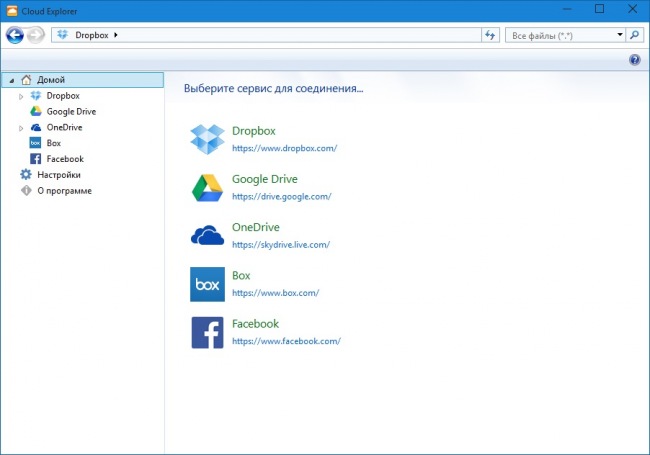Click the home icon beside Домой
Image resolution: width=650 pixels, height=455 pixels.
pos(26,80)
